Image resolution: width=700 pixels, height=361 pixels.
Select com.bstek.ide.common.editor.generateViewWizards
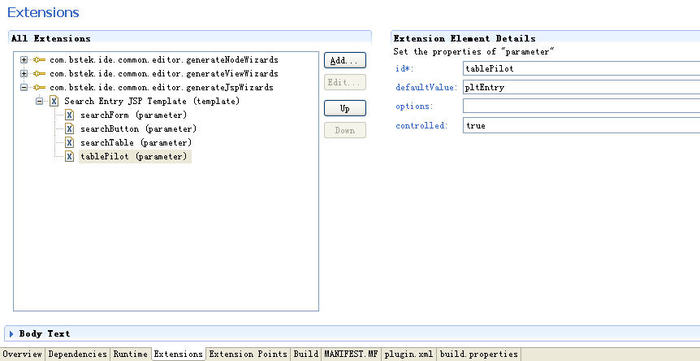coord(163,74)
